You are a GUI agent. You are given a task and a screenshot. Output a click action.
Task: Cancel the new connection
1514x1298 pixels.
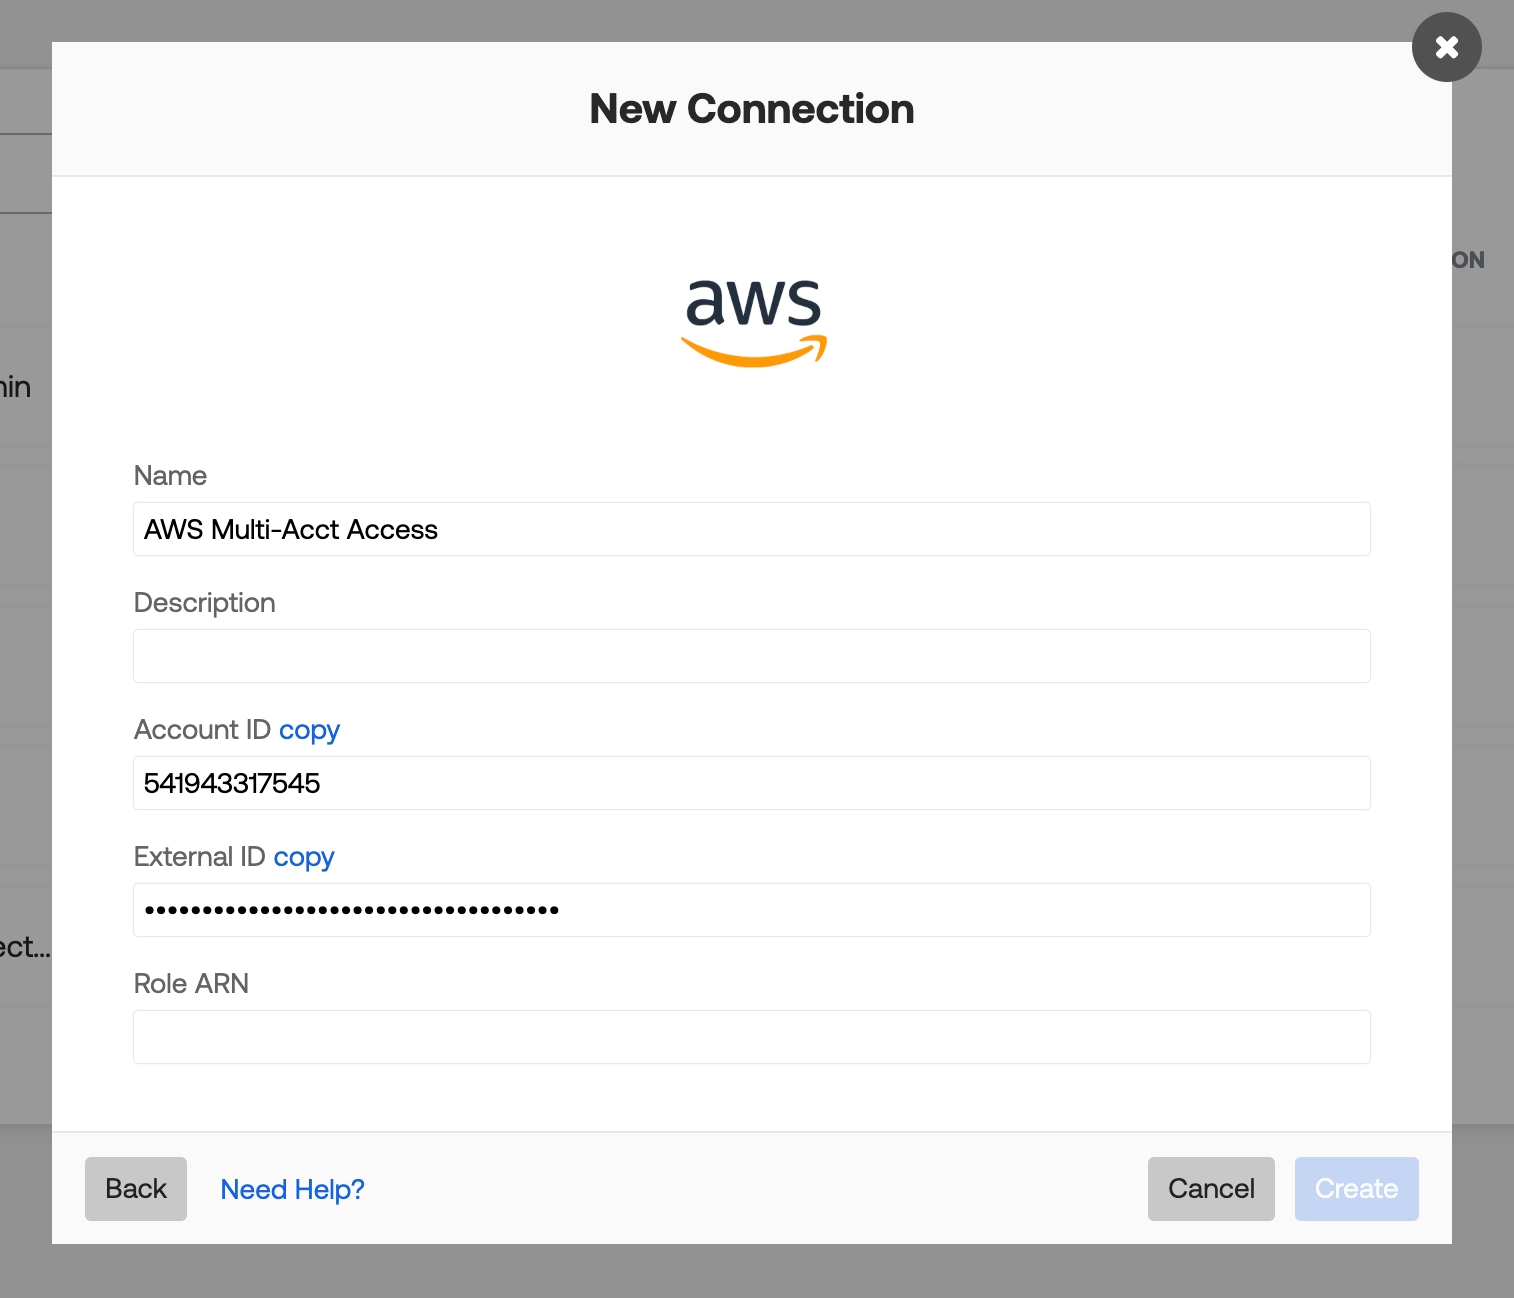pos(1211,1189)
